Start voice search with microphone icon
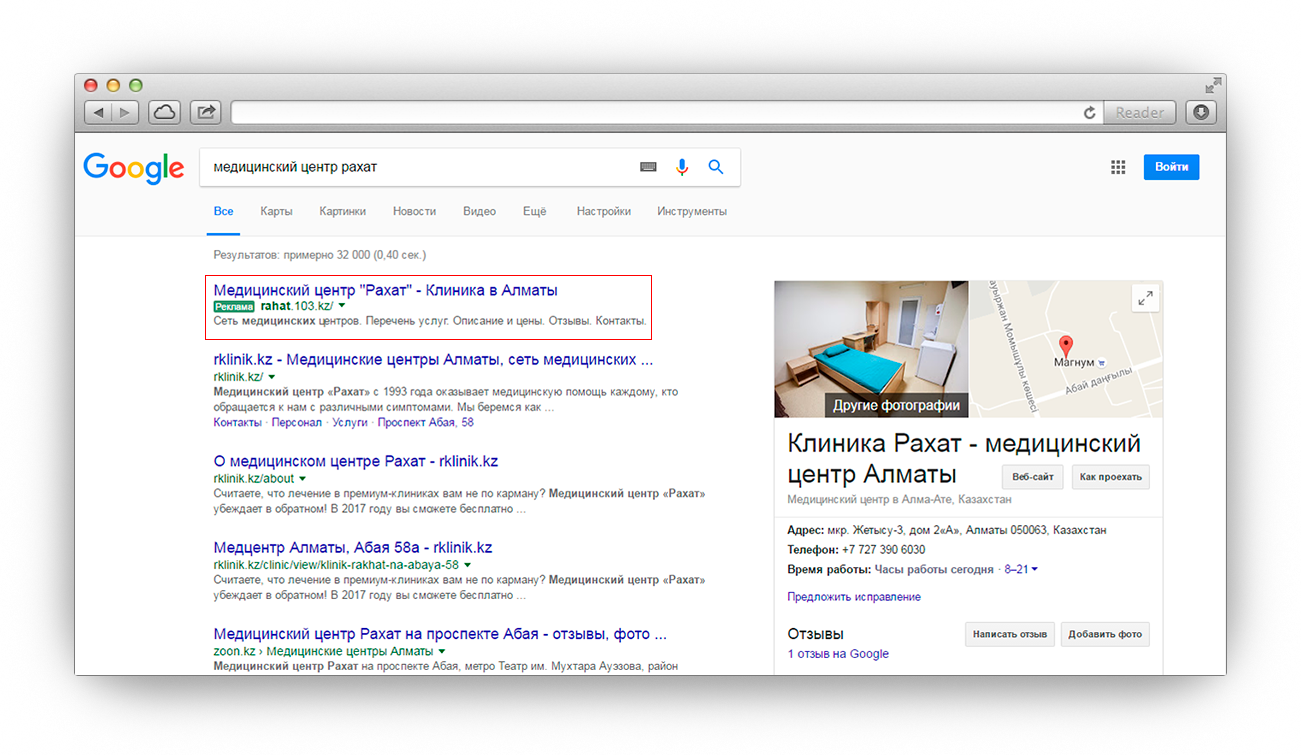 (682, 167)
